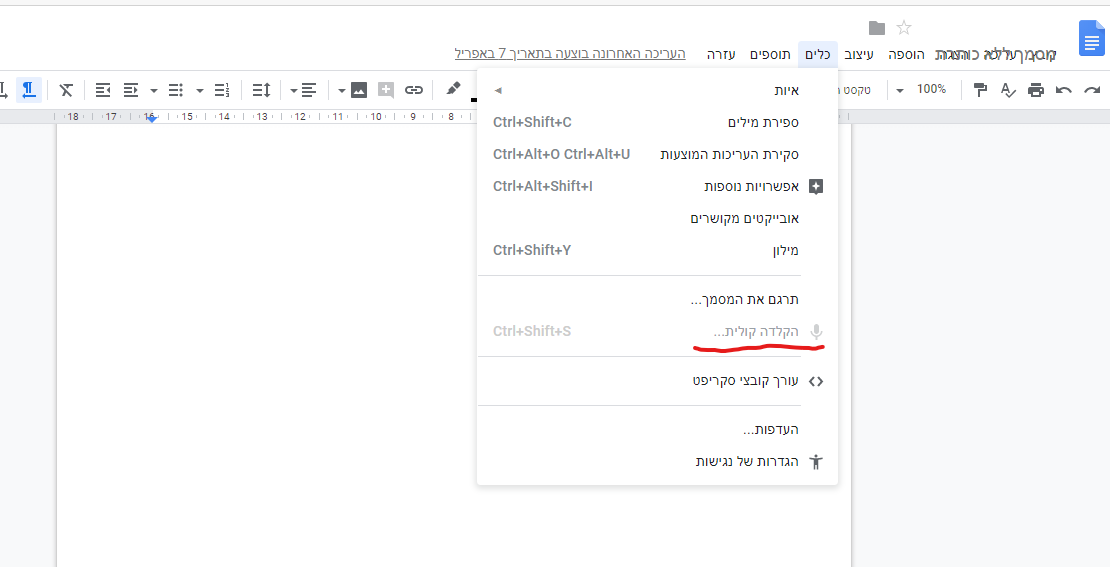Viewport: 1110px width, 567px height.
Task: Select אובייקטים מקושרים menu entry
Action: coord(658,219)
